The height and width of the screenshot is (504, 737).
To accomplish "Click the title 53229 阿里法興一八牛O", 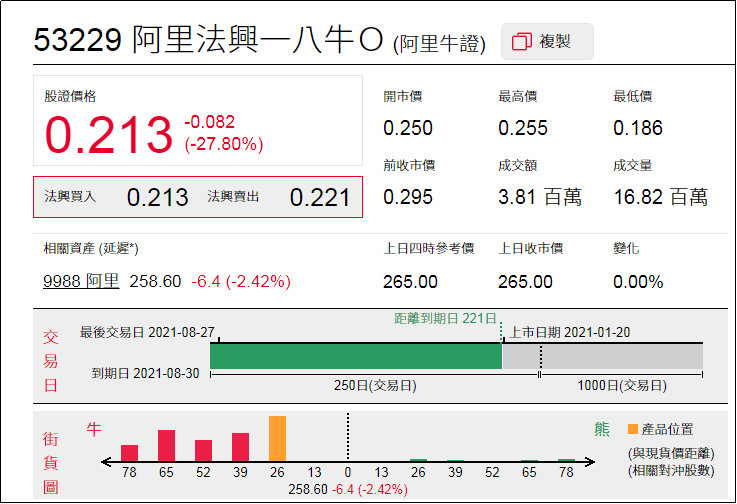I will click(x=209, y=39).
